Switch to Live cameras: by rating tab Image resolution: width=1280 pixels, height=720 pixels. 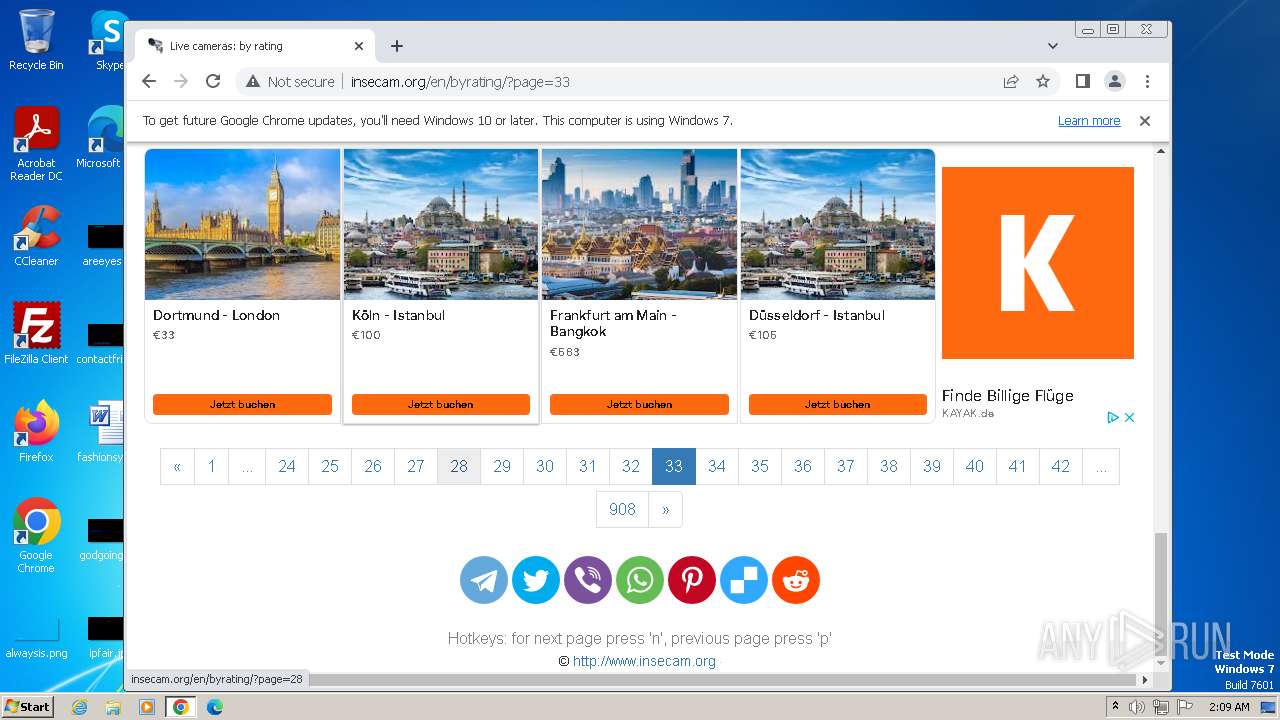(x=256, y=46)
